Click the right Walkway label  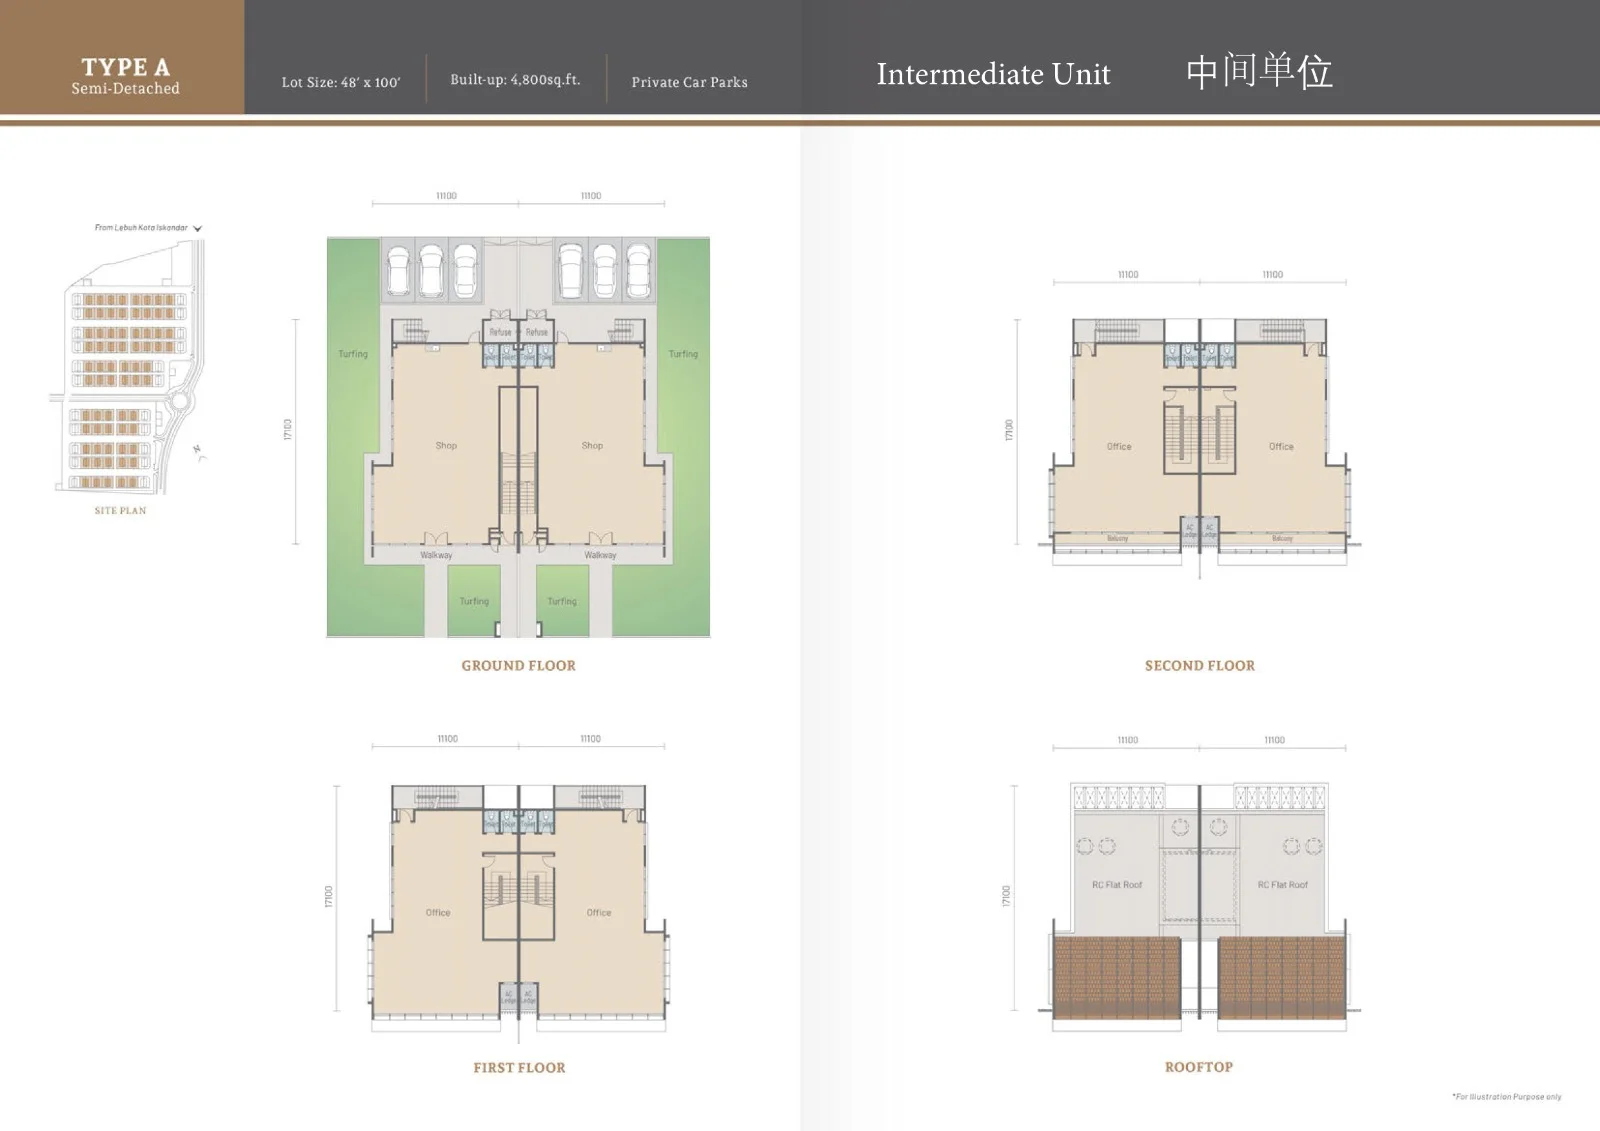[x=600, y=555]
